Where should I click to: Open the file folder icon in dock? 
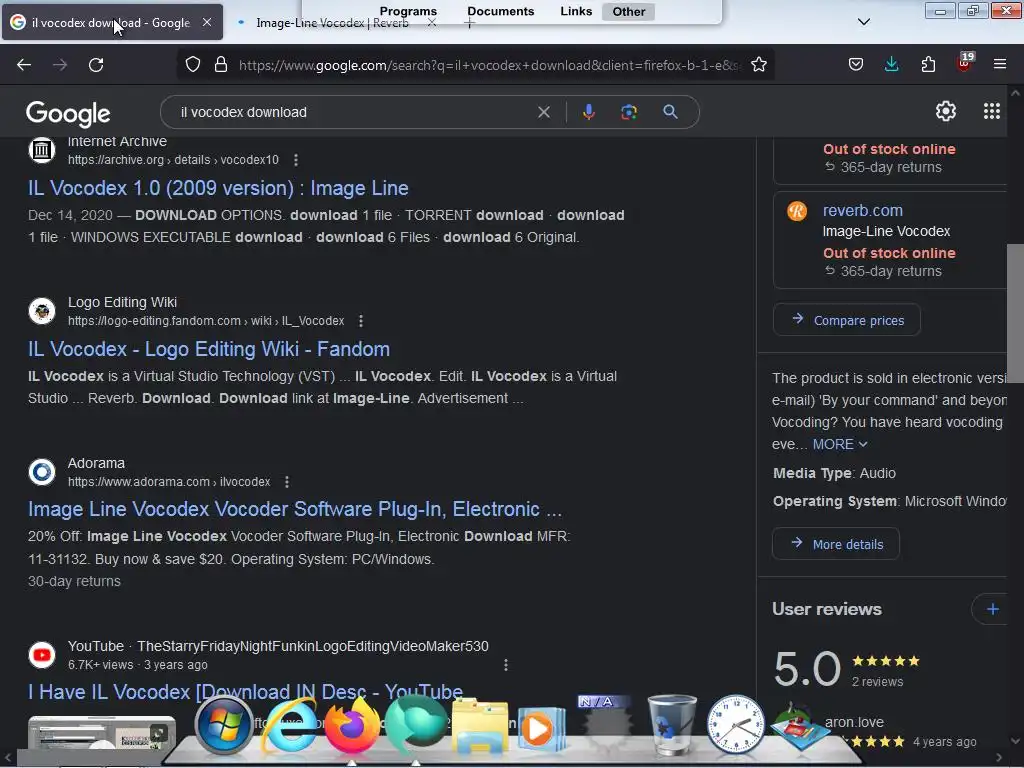[480, 726]
